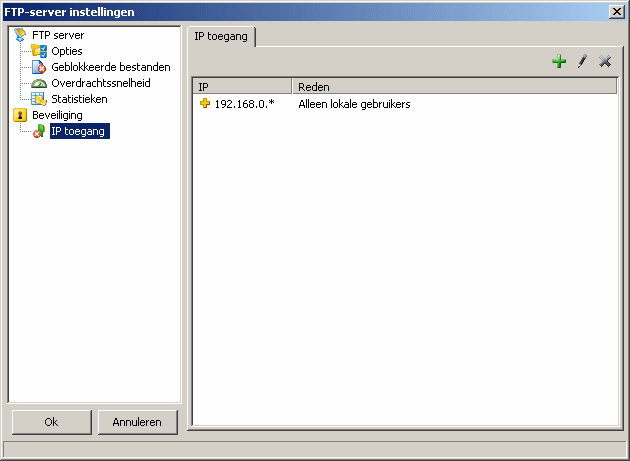630x461 pixels.
Task: Sort by the Reden column header
Action: coord(454,86)
